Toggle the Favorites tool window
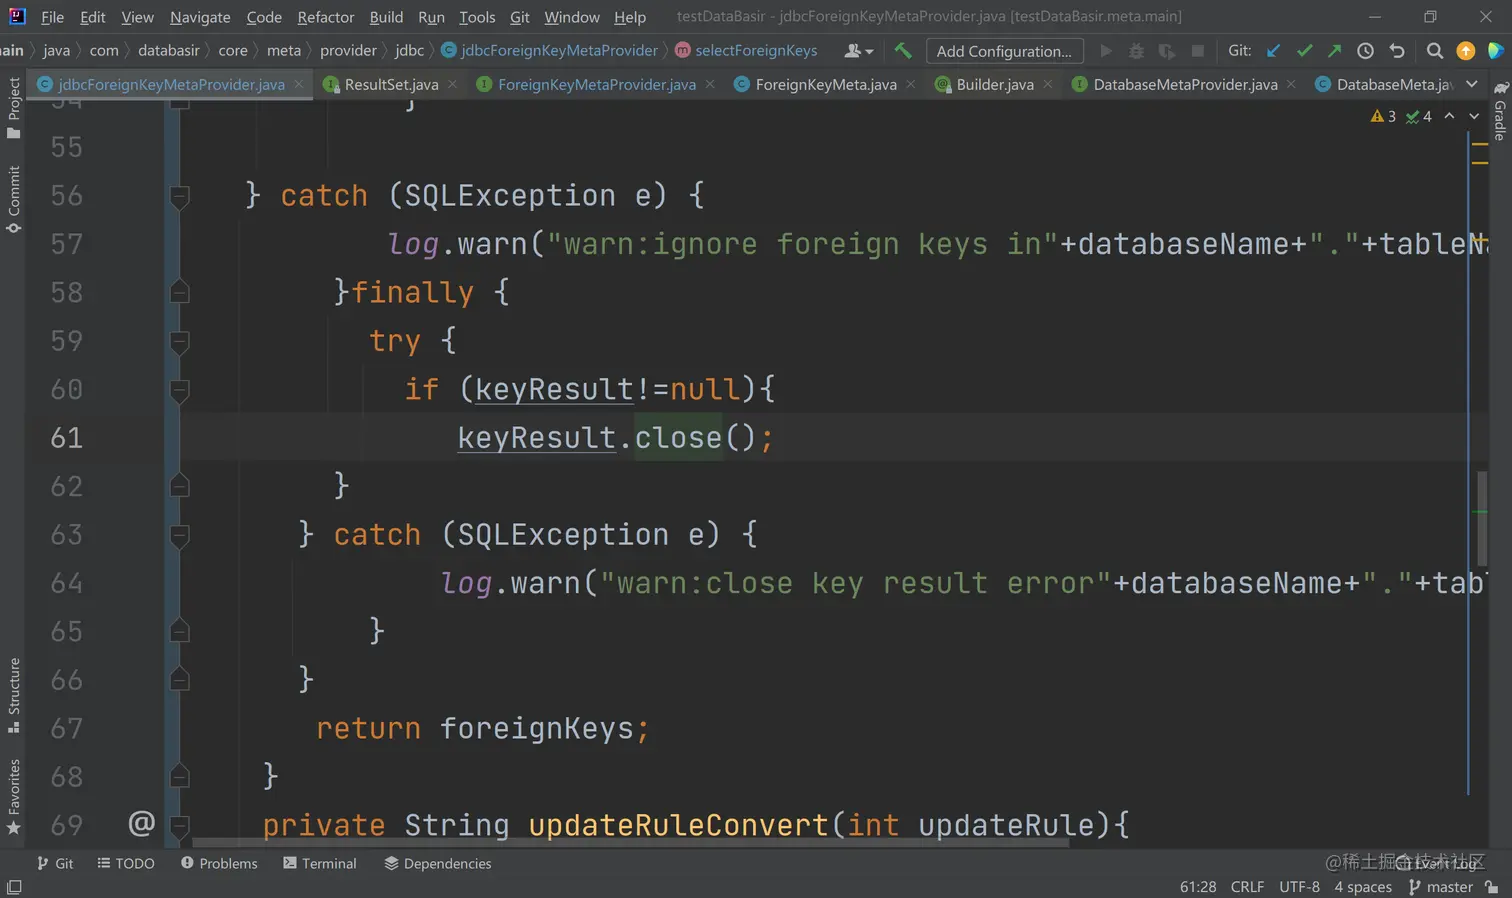The image size is (1512, 898). tap(14, 797)
